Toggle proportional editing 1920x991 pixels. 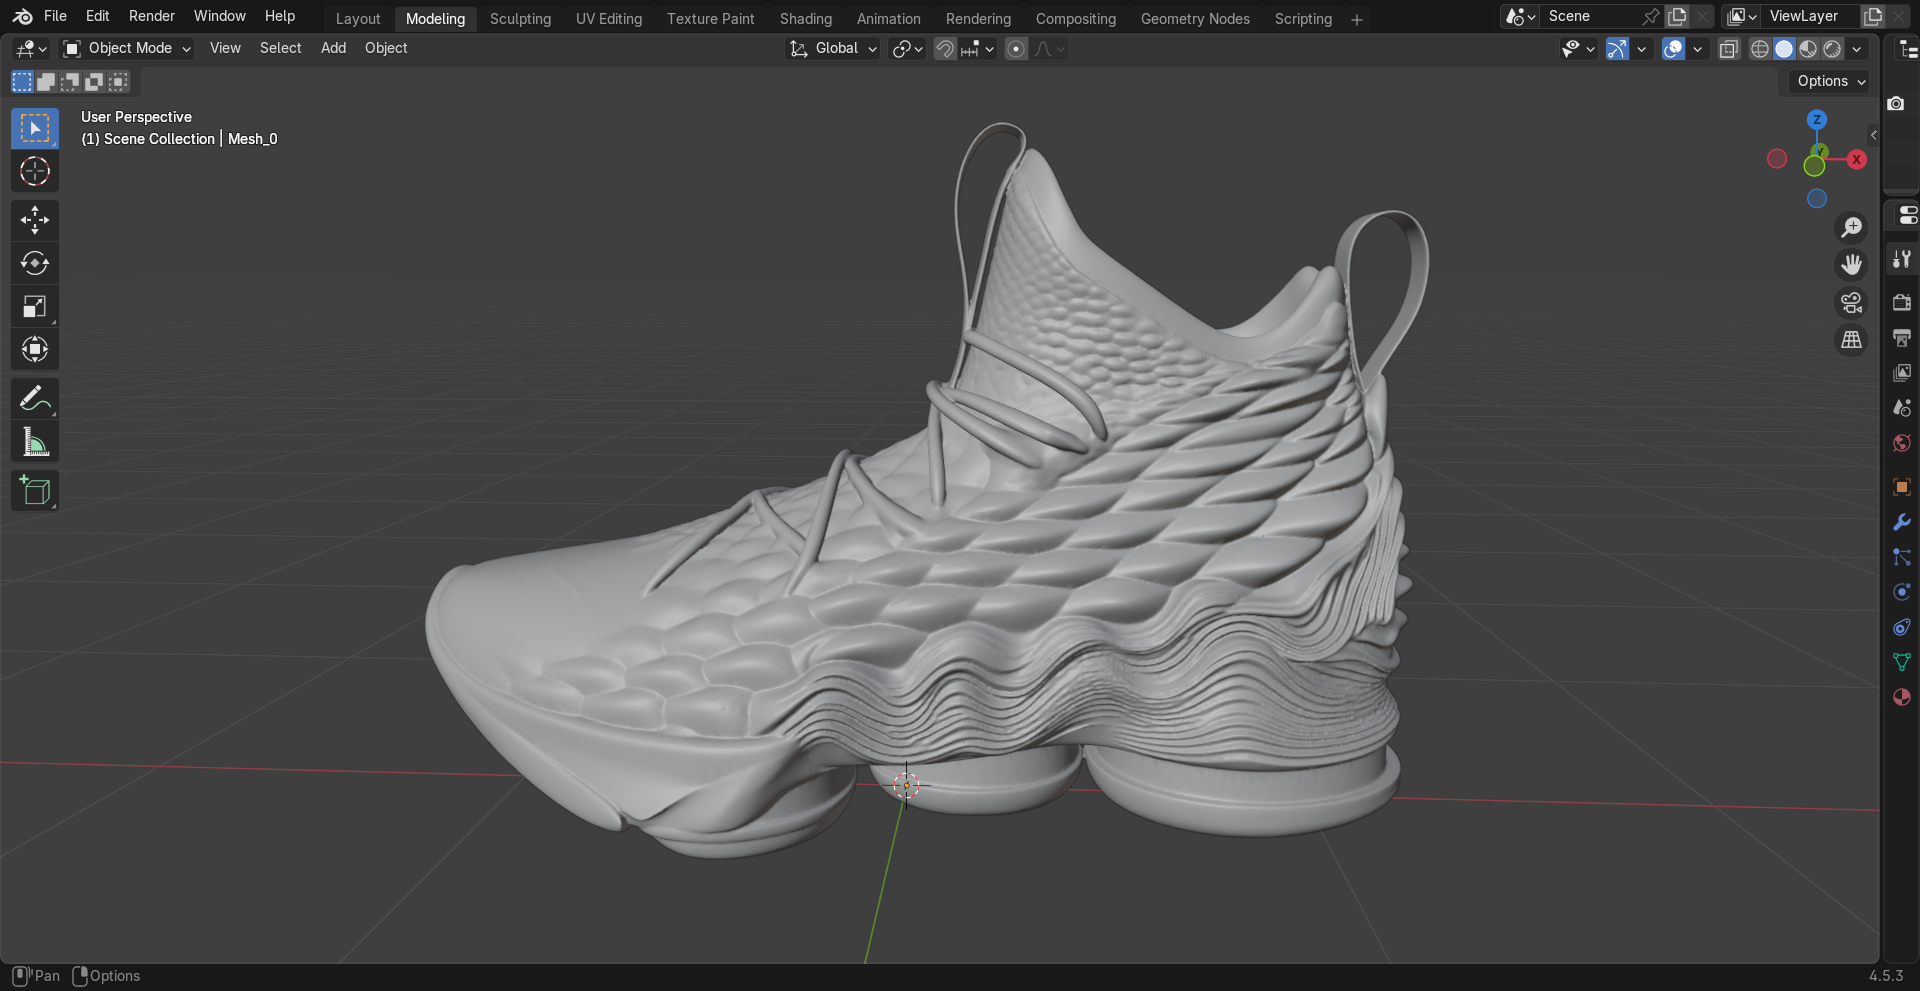tap(1016, 49)
